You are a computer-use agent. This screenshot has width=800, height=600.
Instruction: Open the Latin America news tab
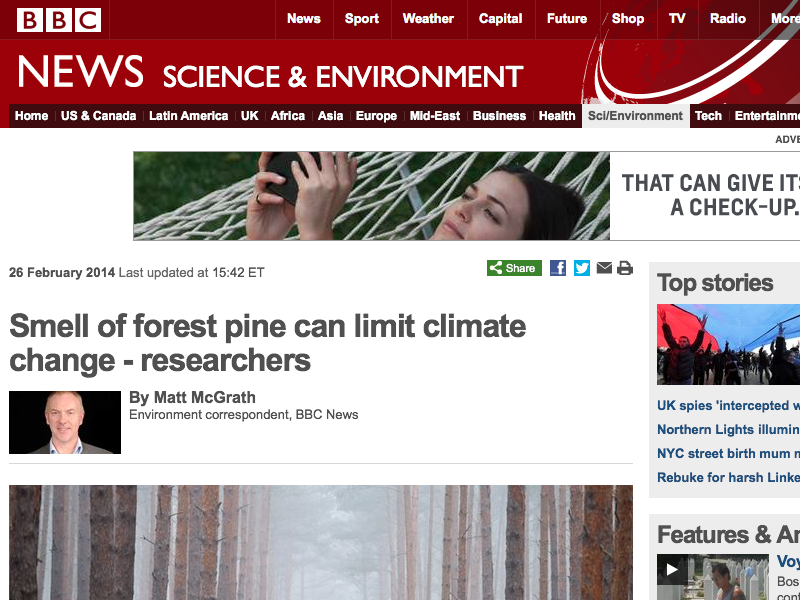click(x=188, y=116)
